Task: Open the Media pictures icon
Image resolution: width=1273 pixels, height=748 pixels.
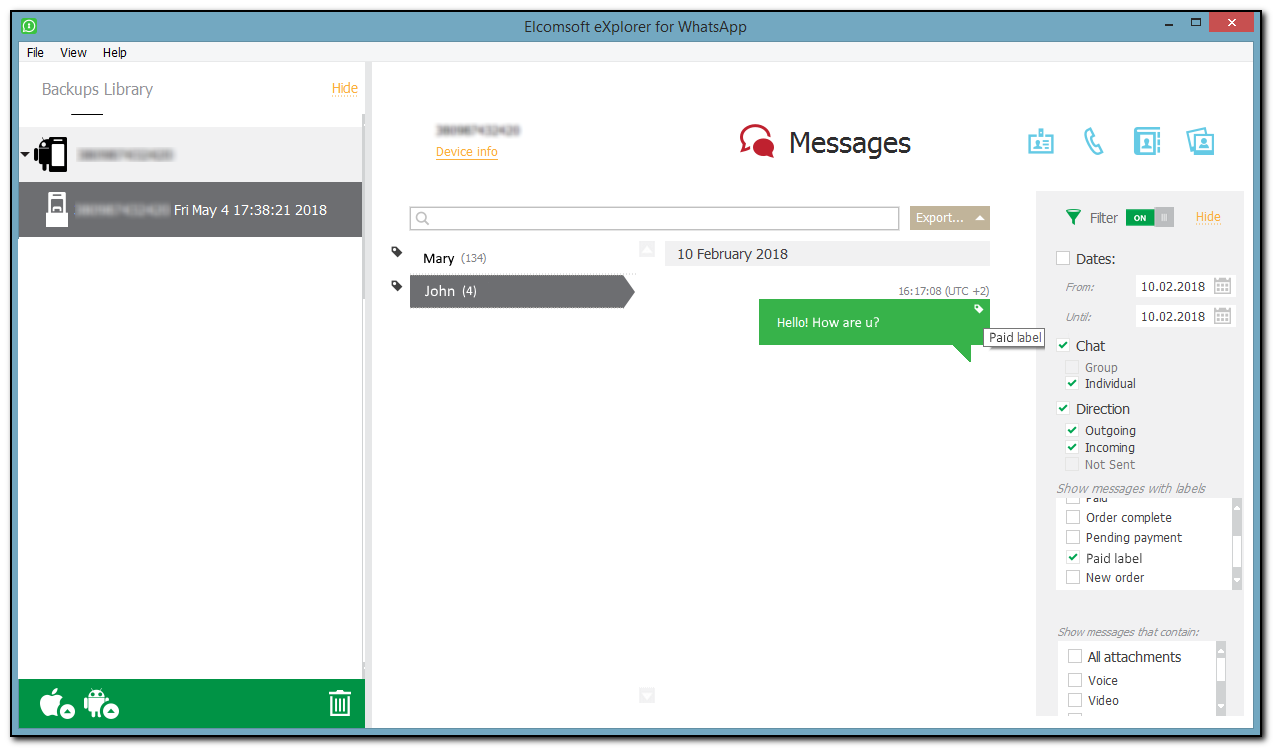Action: (x=1200, y=142)
